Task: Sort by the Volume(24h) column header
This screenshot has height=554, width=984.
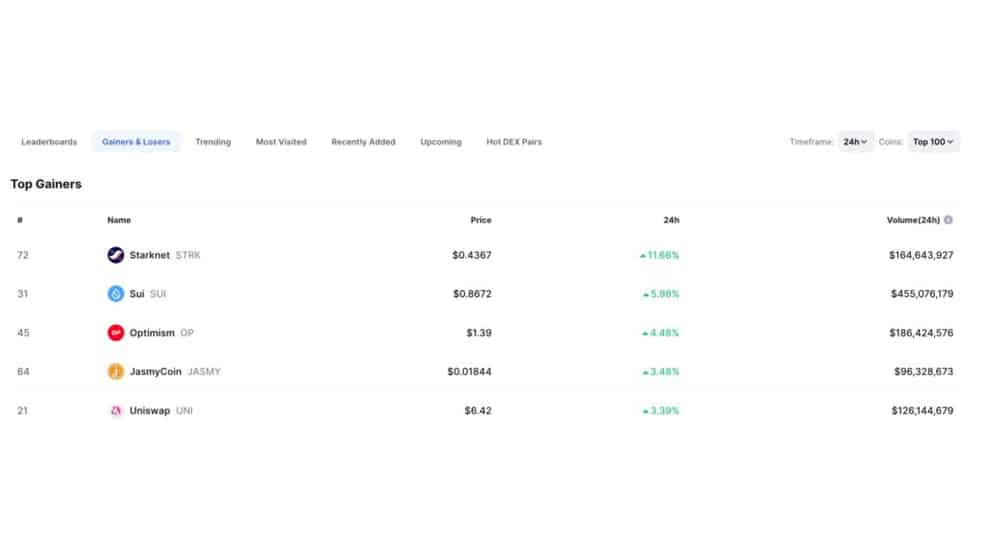Action: (913, 220)
